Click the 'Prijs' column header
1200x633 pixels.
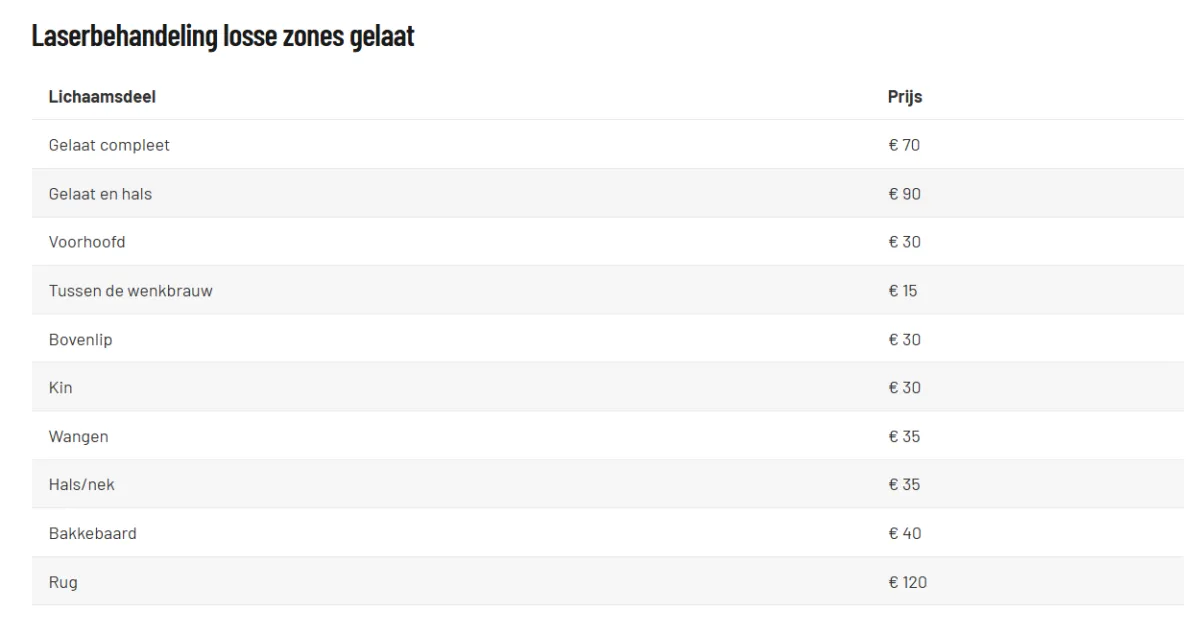click(905, 97)
